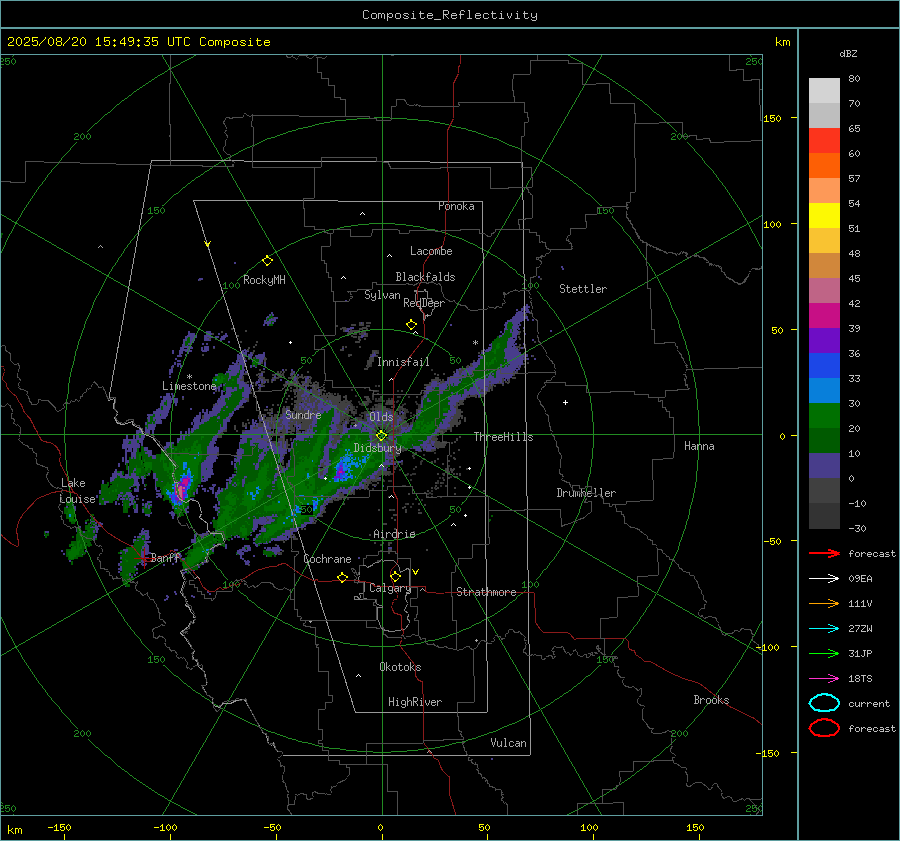The height and width of the screenshot is (841, 900).
Task: Click the 'Calgary' city label
Action: 390,588
